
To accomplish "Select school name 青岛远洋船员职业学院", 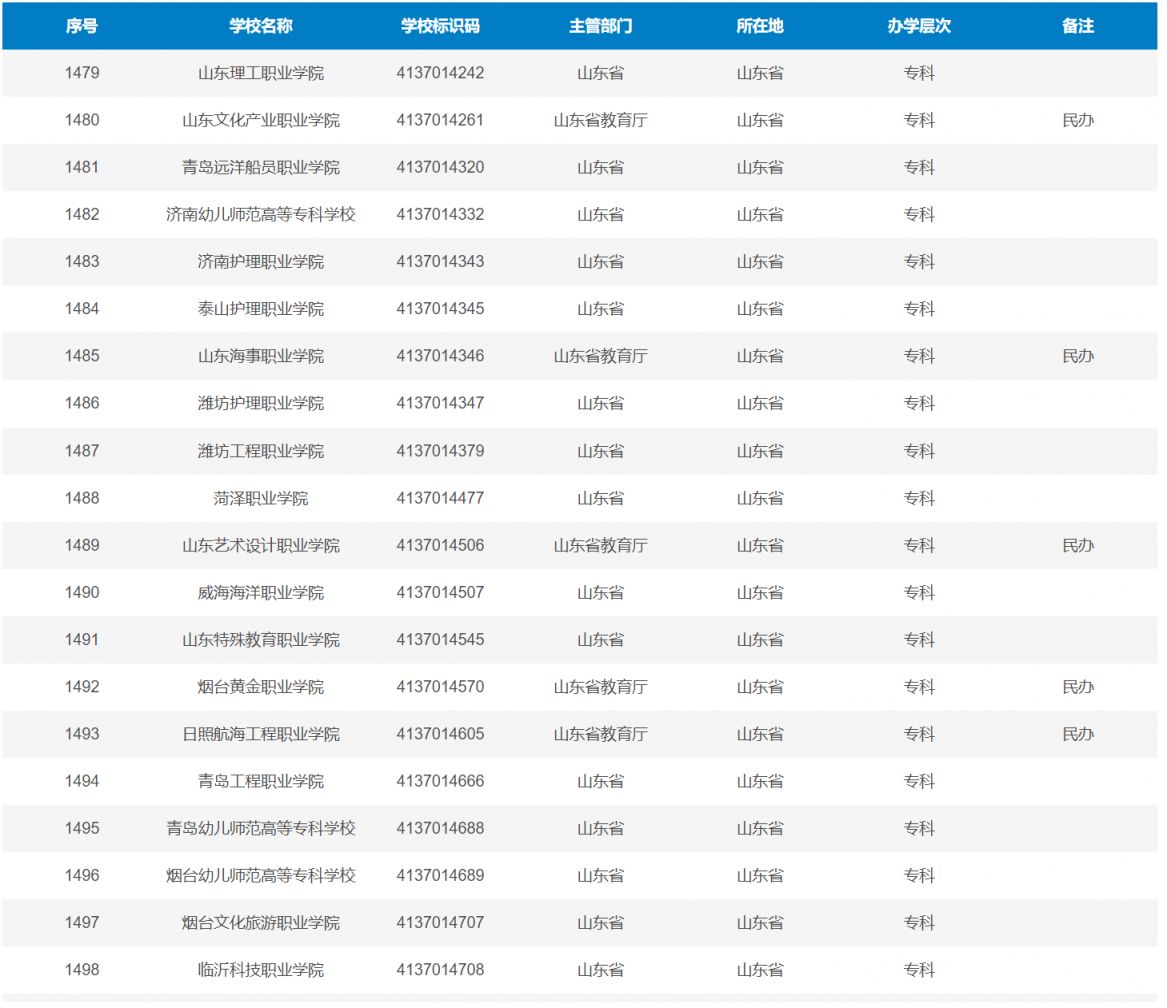I will (260, 168).
